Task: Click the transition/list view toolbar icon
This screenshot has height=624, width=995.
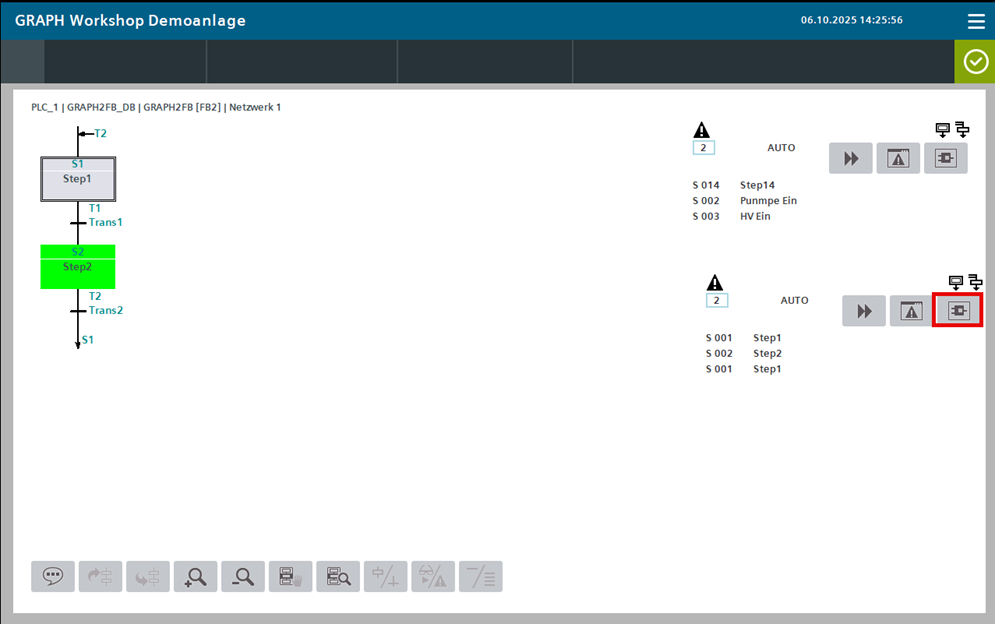Action: click(x=481, y=576)
